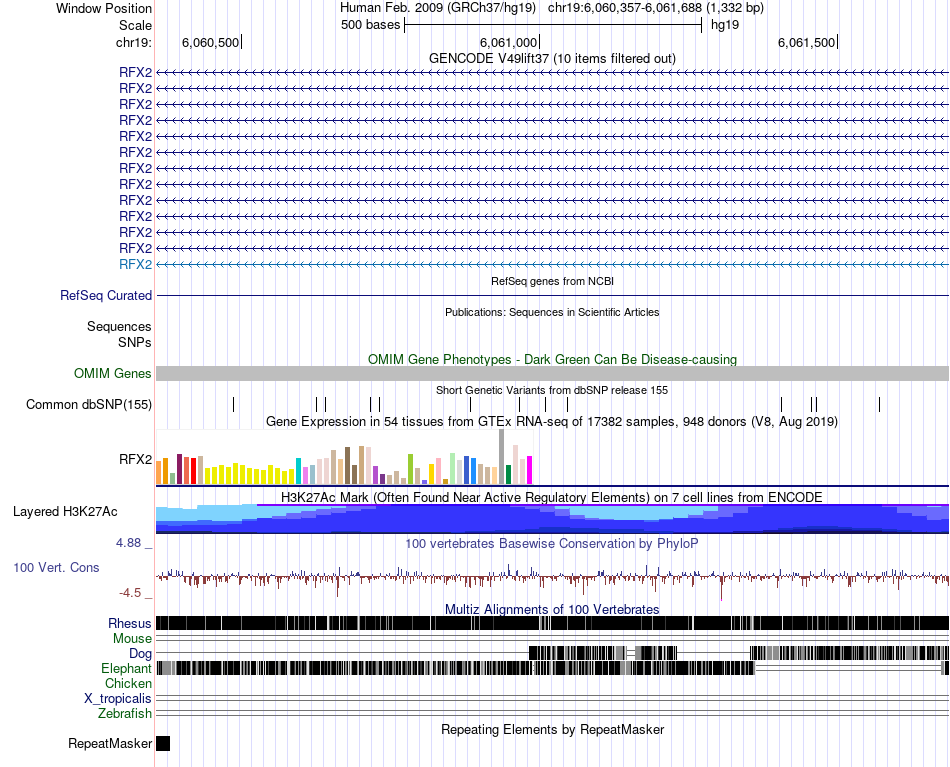The image size is (950, 767).
Task: Open '100 vertebrates Basewise Conservation by PhyloP'
Action: [552, 543]
